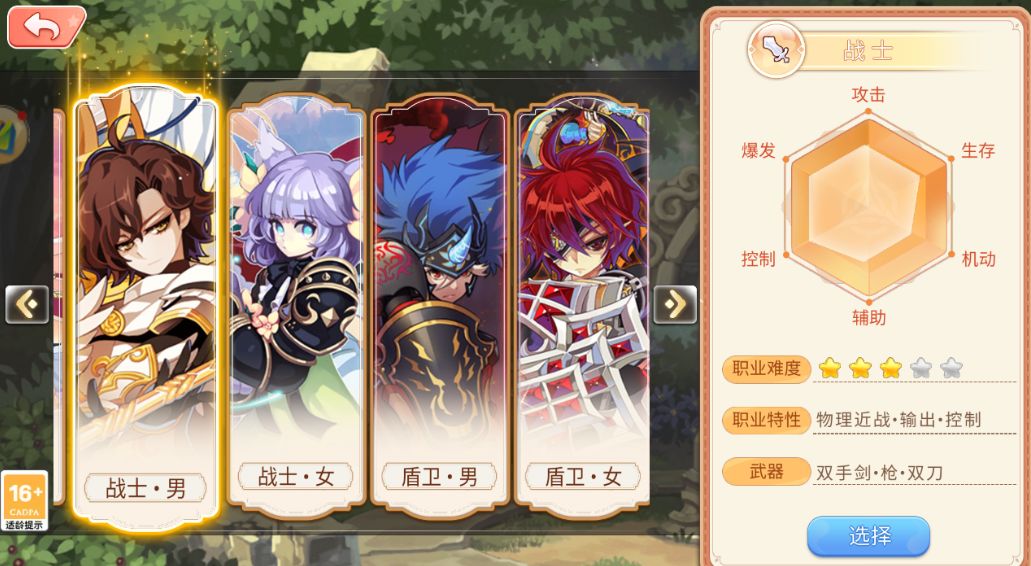Click the 职业特性 label

766,420
